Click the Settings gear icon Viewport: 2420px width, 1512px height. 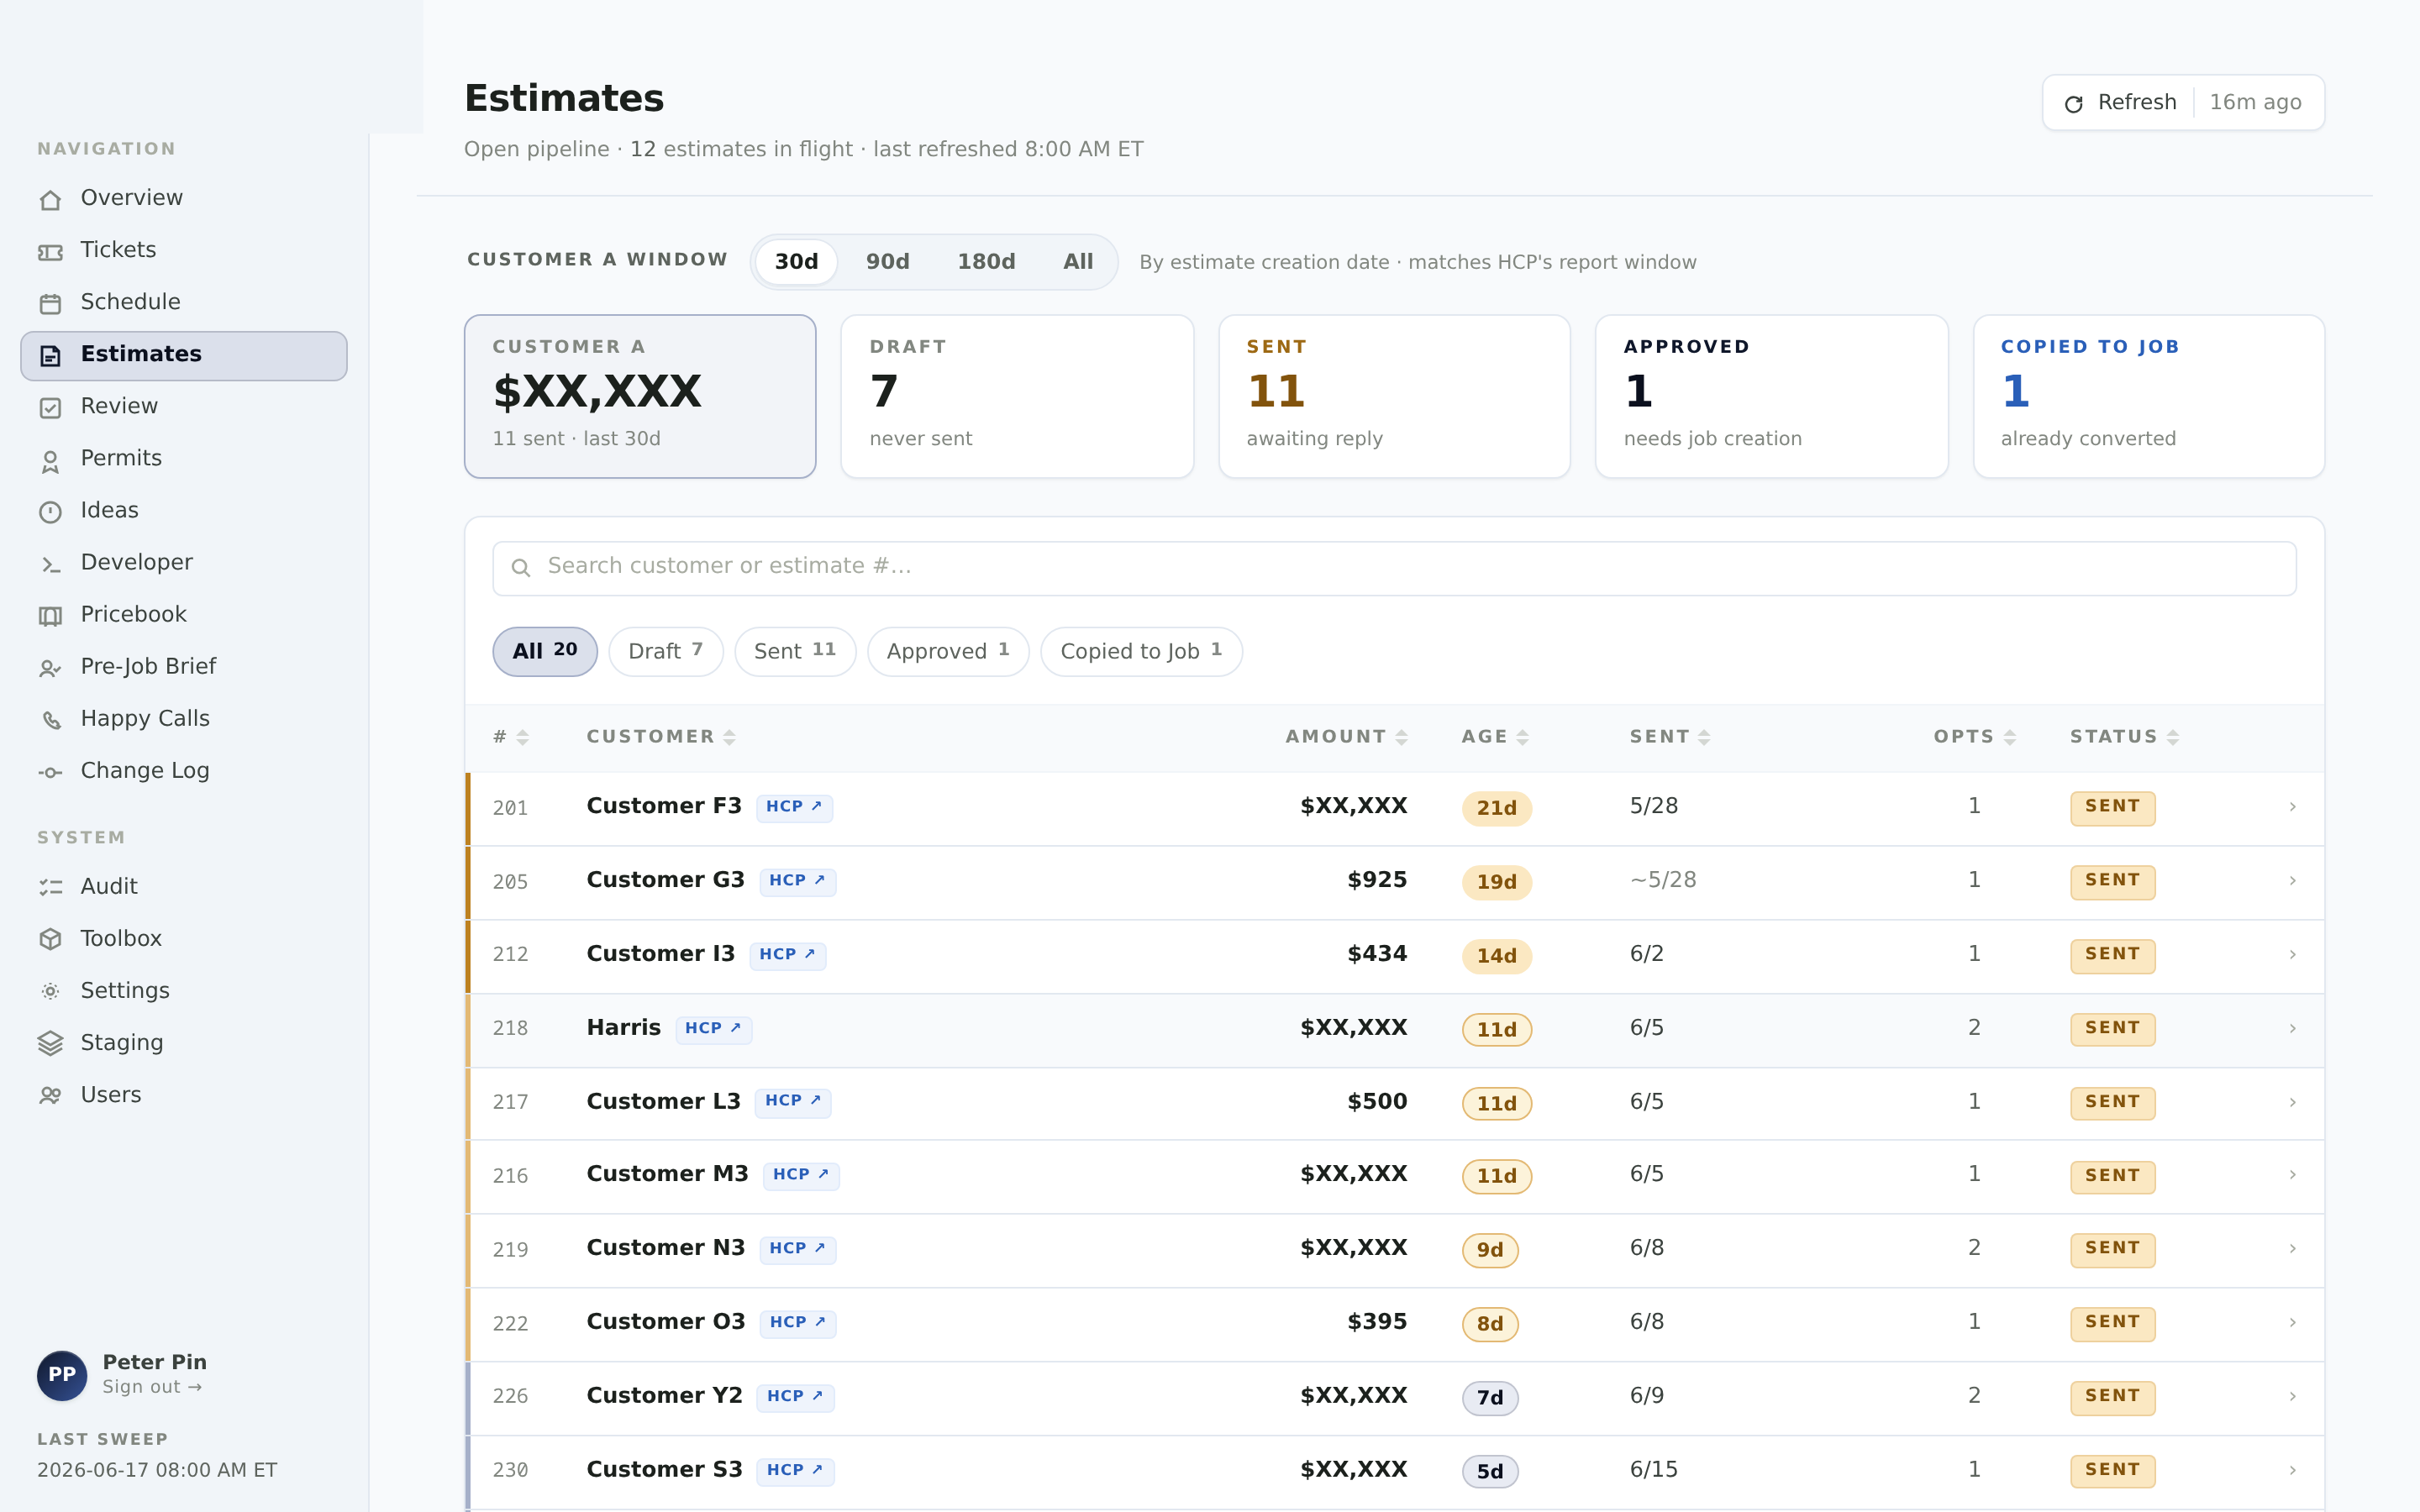(x=50, y=991)
